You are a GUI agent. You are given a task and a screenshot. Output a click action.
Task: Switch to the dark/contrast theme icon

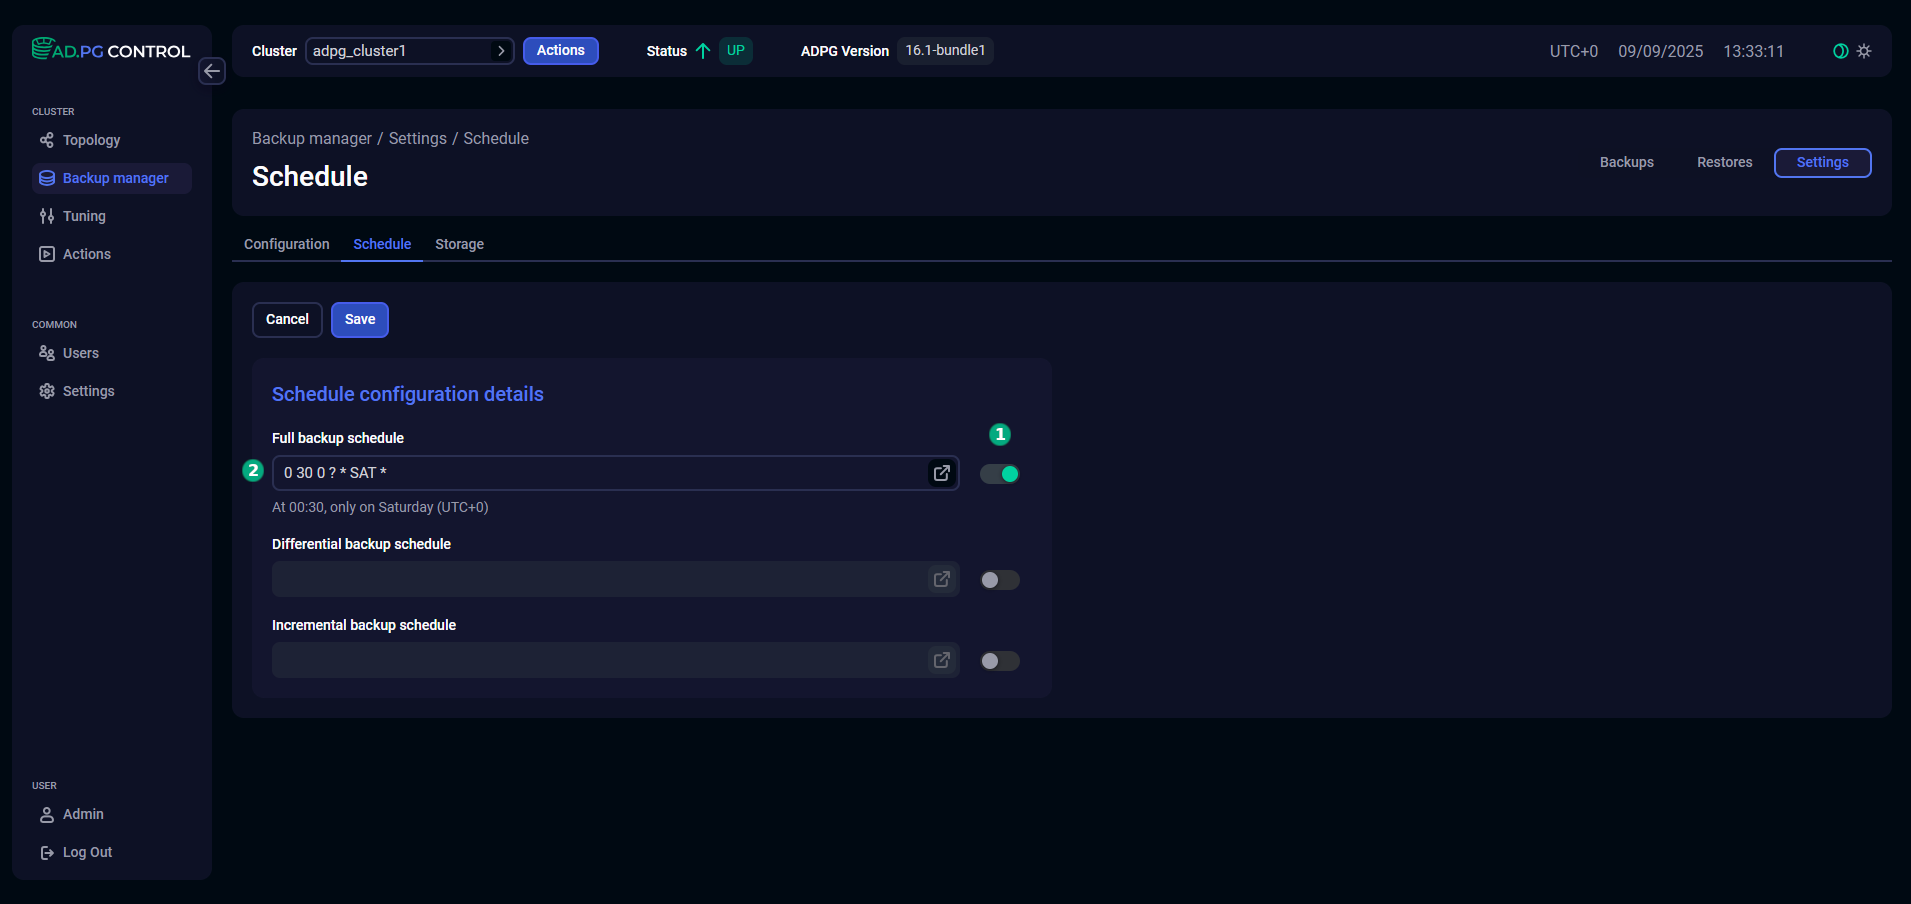[1840, 51]
